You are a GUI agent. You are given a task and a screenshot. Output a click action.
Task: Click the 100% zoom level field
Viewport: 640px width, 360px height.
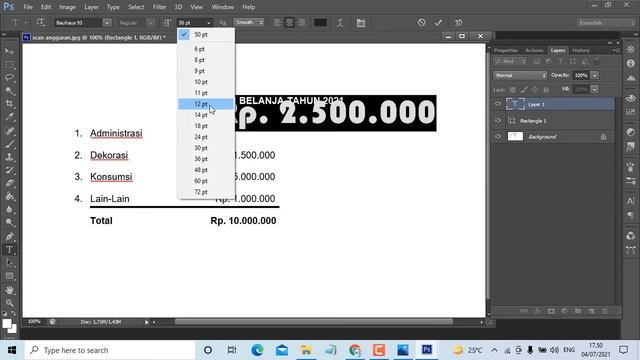[34, 322]
